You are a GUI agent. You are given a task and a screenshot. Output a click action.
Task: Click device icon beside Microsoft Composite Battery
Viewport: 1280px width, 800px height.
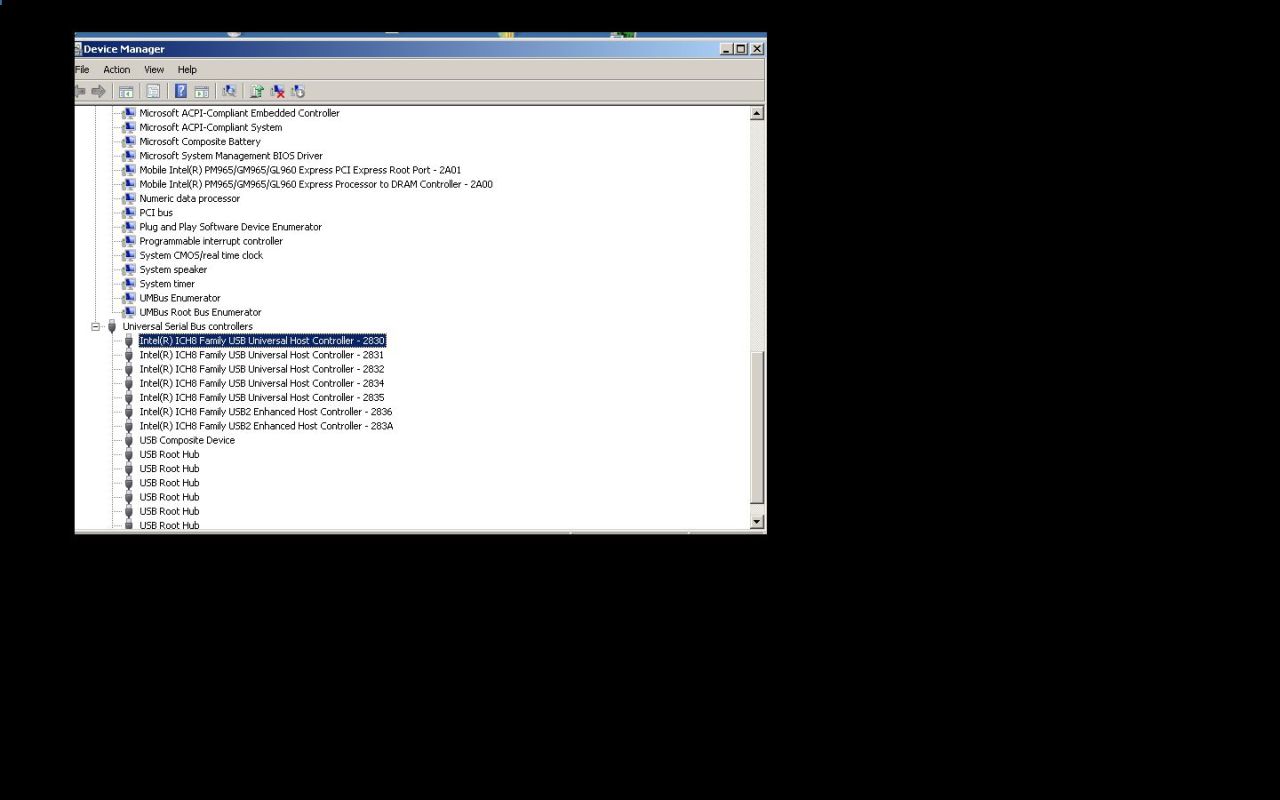pos(128,142)
